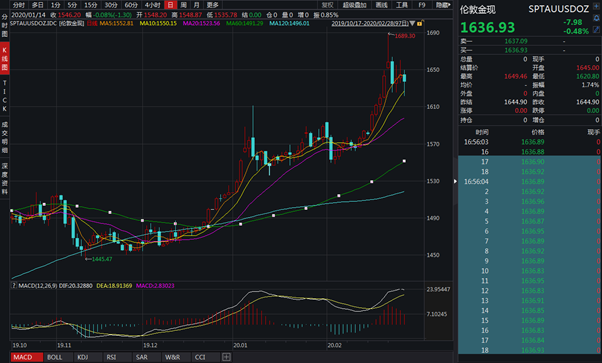
Task: Toggle the 隐藏 panel button
Action: 443,5
